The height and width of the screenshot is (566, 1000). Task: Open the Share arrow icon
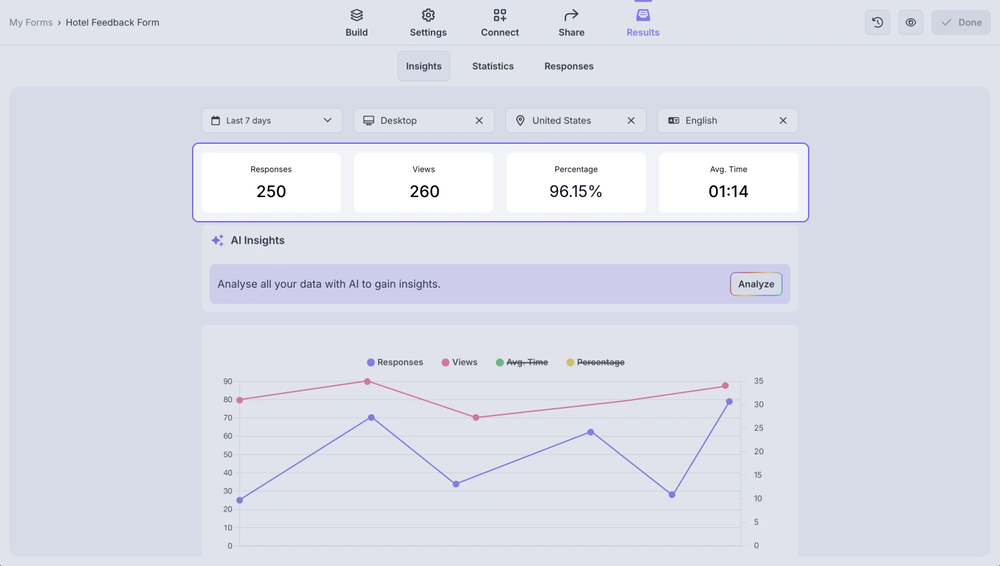point(571,15)
